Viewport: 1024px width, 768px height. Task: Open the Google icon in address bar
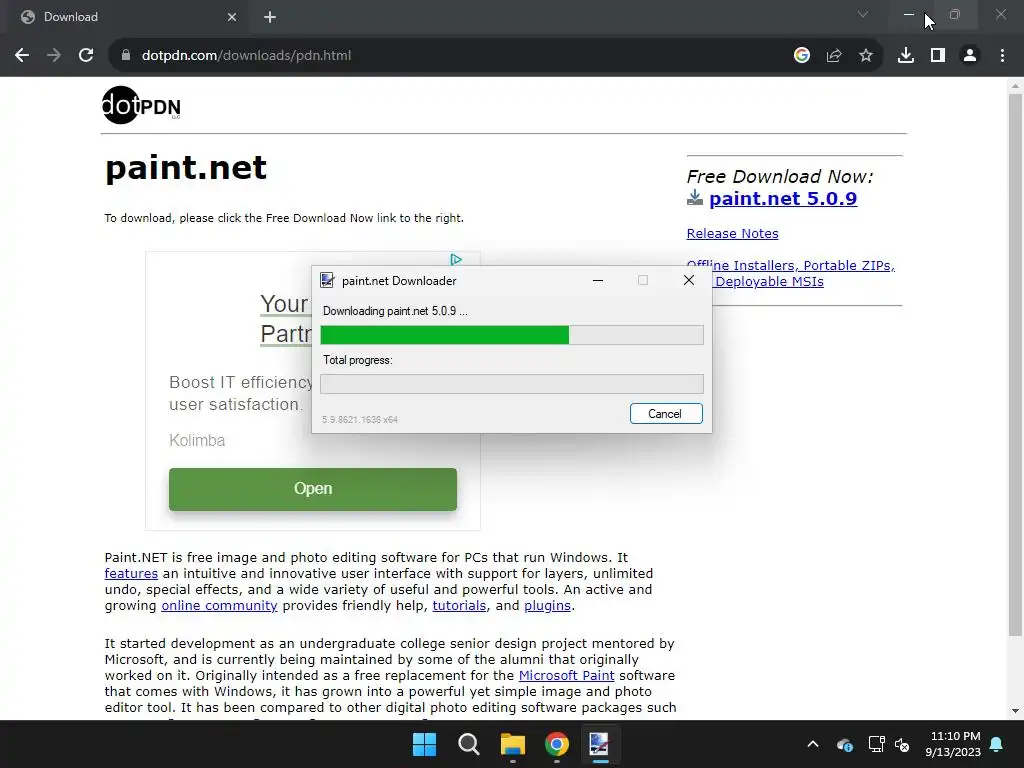tap(802, 56)
